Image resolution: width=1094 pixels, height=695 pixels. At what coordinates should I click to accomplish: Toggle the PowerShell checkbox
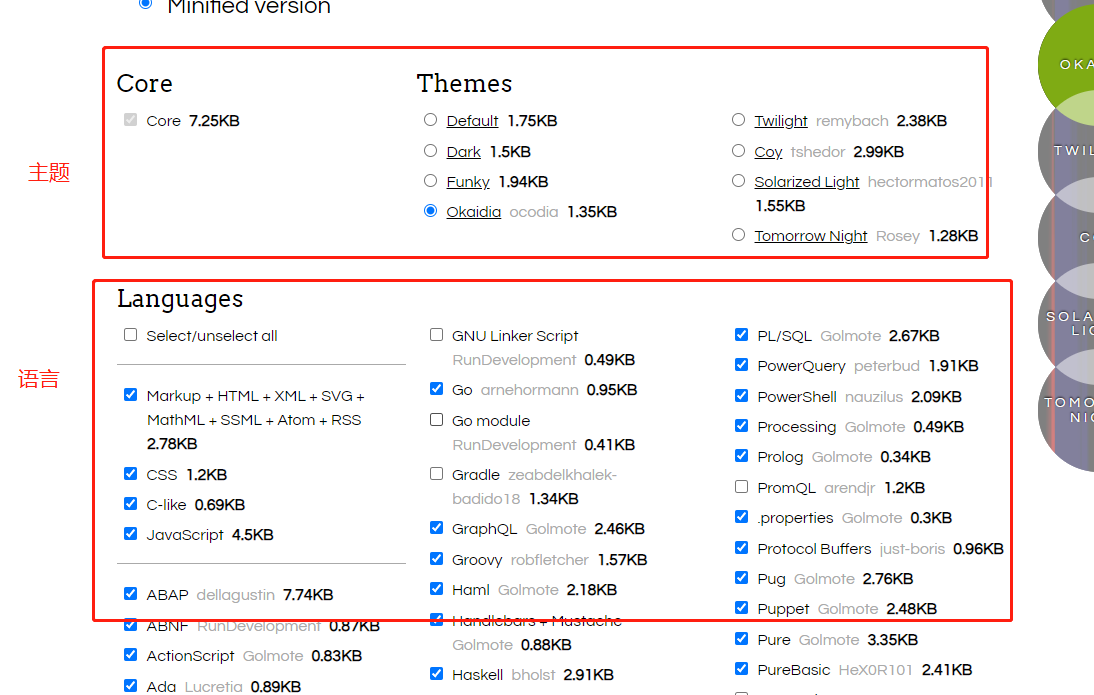point(742,396)
